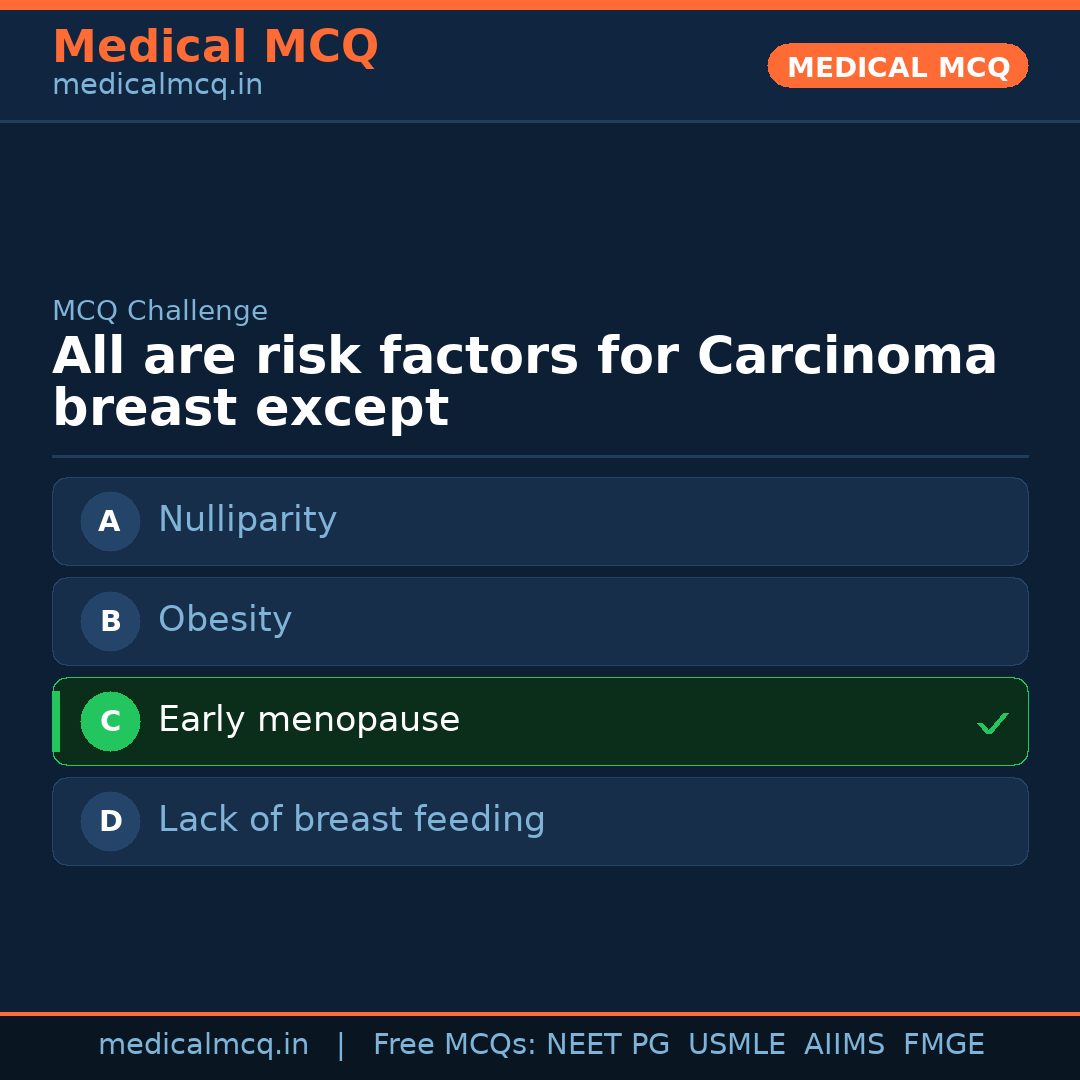Click AIIMS in the footer
Screen dimensions: 1080x1080
click(x=844, y=1045)
